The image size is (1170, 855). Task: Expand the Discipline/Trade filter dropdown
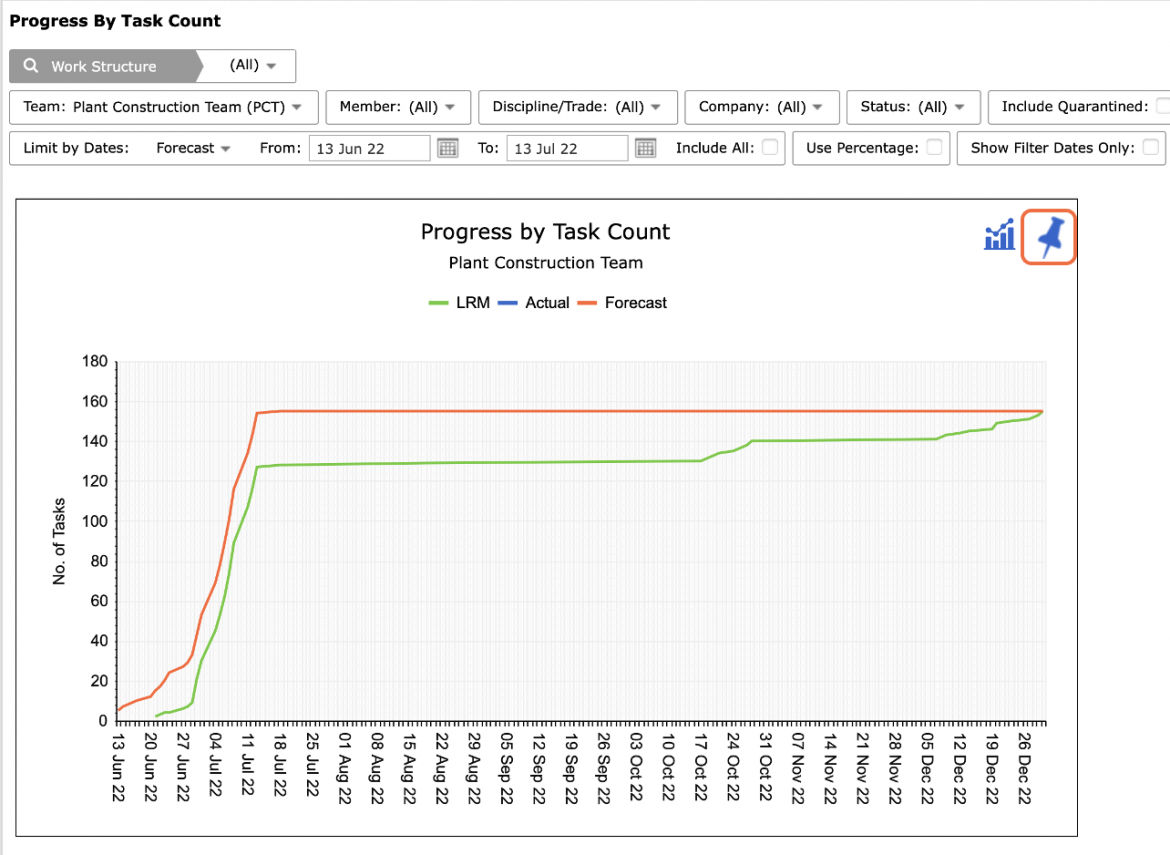578,107
